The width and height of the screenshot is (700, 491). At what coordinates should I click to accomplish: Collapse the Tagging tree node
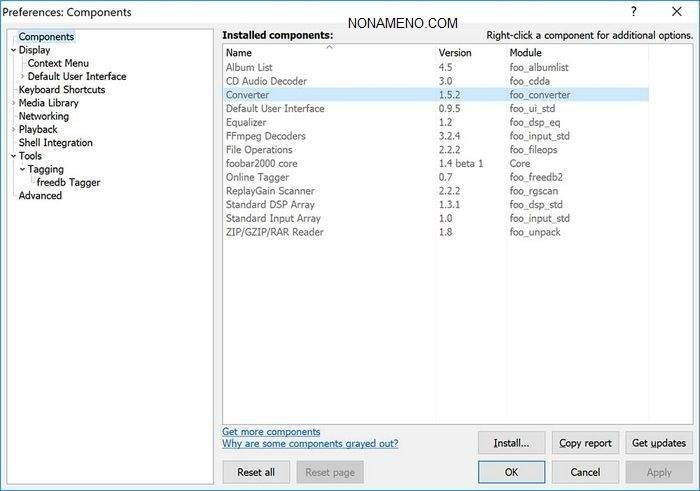(22, 169)
